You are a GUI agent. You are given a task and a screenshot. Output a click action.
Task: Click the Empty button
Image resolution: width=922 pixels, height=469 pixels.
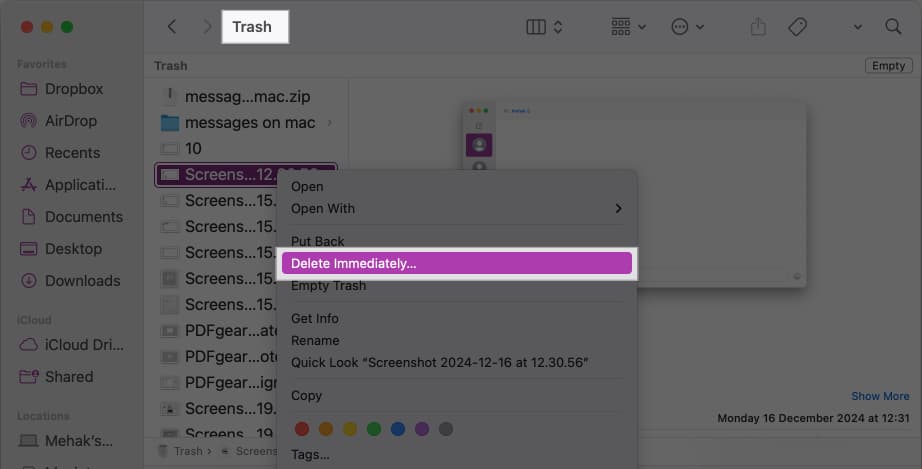(x=888, y=66)
